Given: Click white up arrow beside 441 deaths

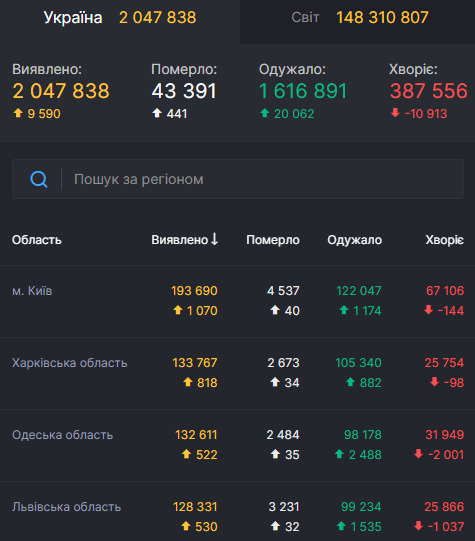Looking at the screenshot, I should click(x=157, y=113).
